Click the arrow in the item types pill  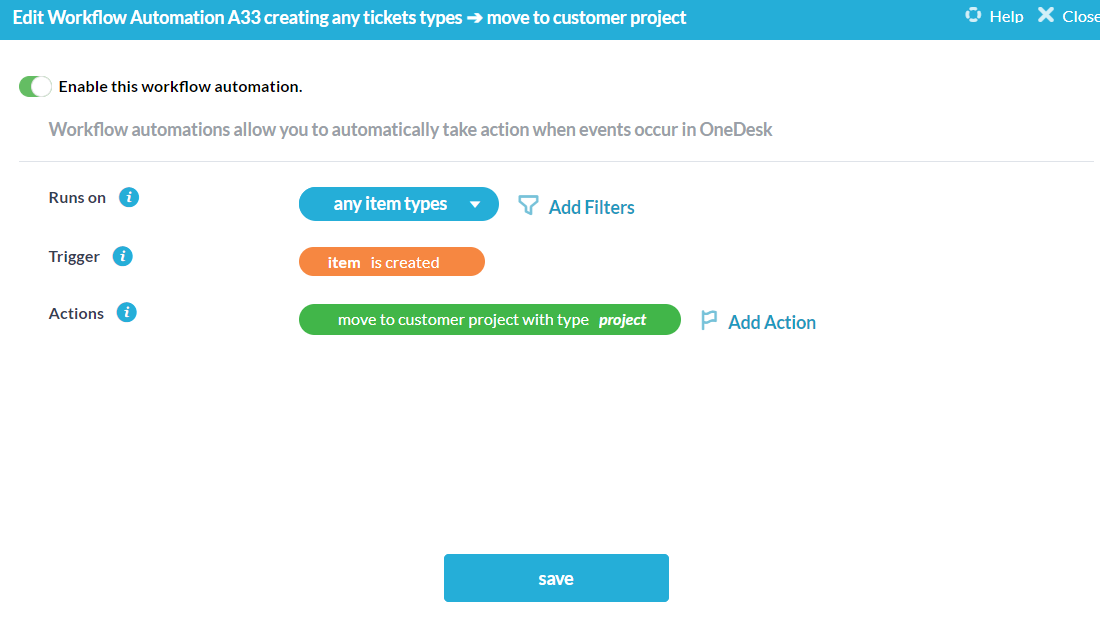pos(475,205)
